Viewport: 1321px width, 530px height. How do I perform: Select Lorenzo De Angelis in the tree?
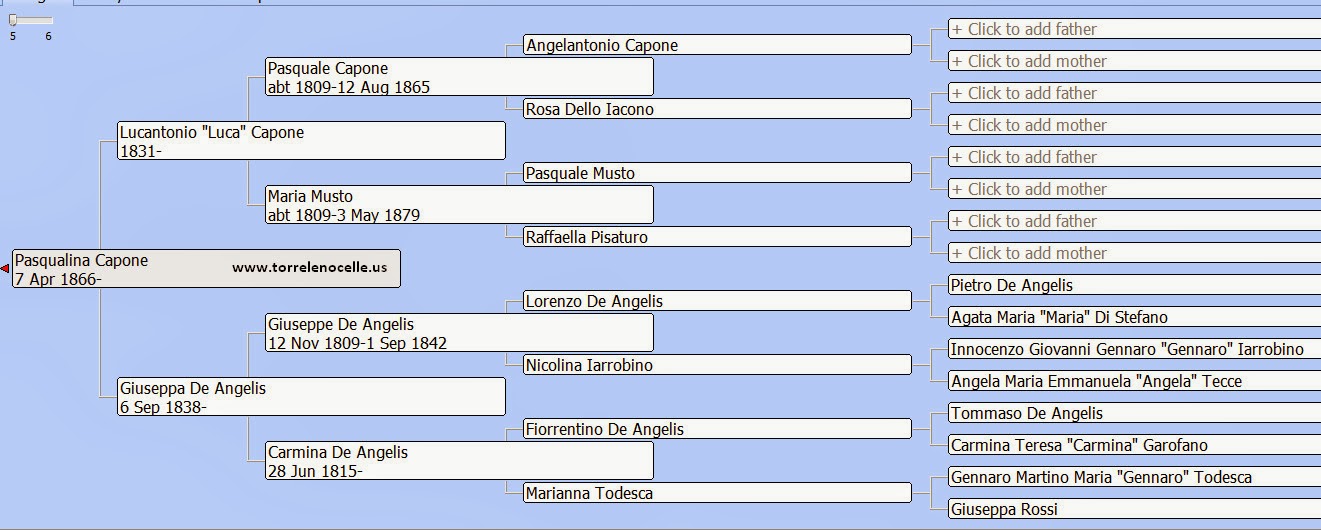click(x=717, y=301)
